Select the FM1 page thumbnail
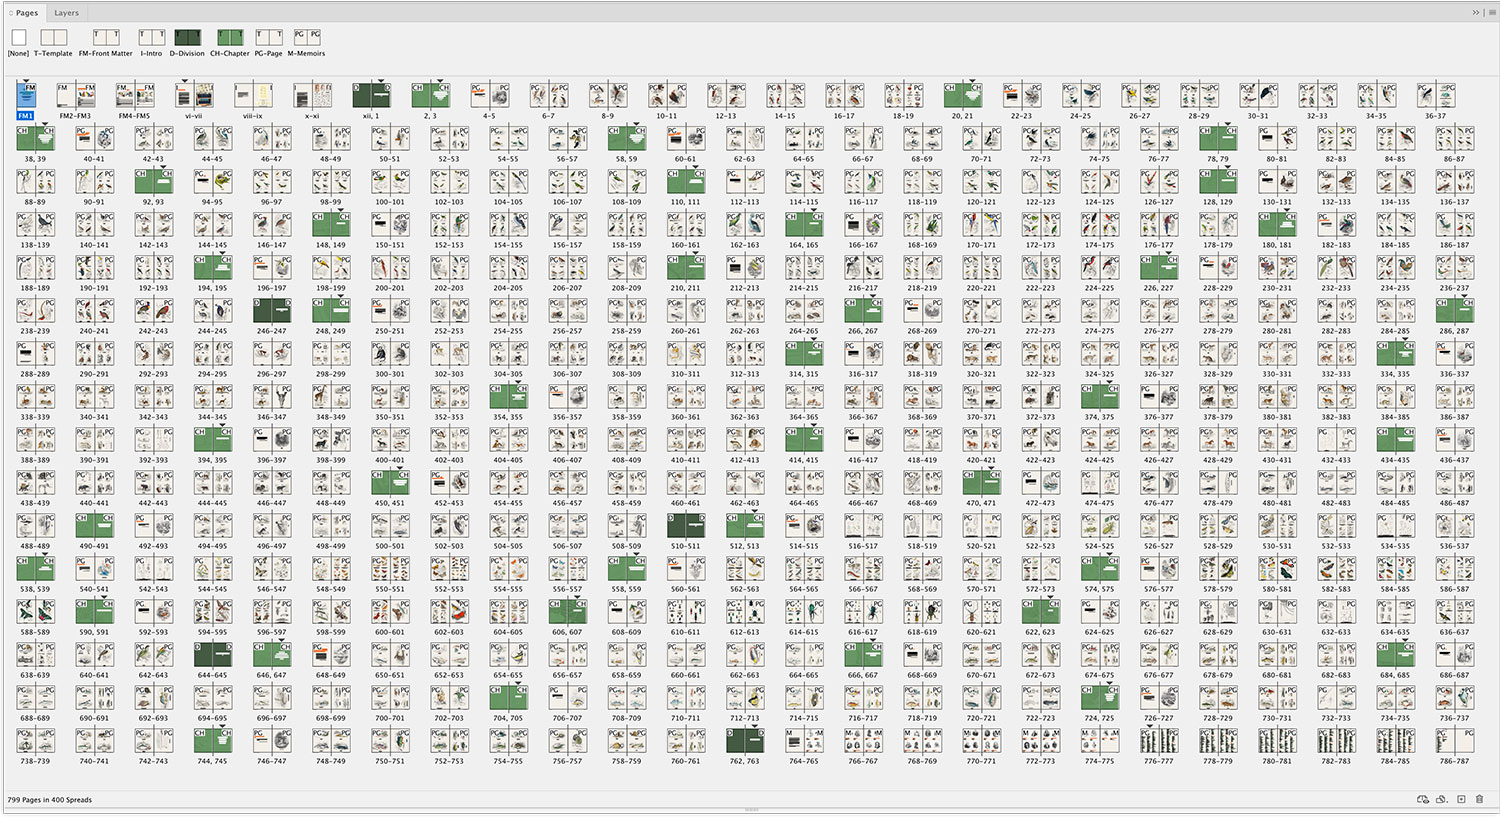Screen dimensions: 1500x818 tap(26, 96)
